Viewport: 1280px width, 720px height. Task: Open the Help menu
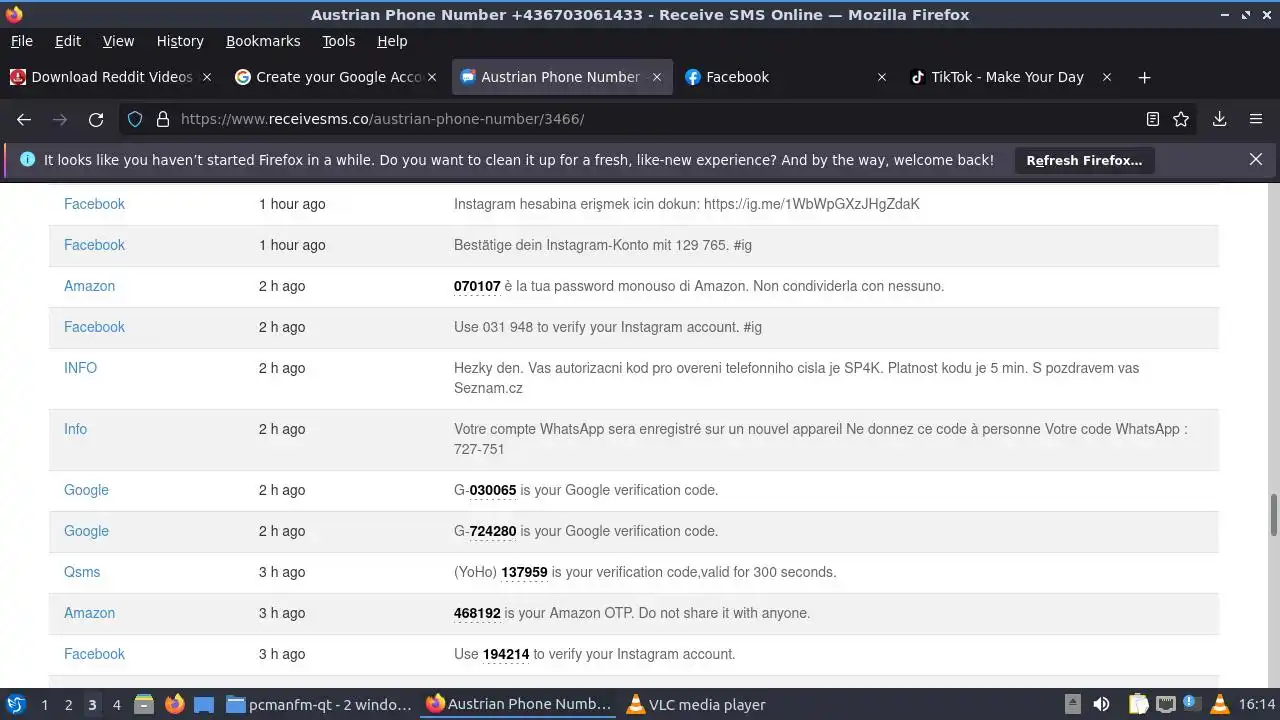pyautogui.click(x=392, y=41)
